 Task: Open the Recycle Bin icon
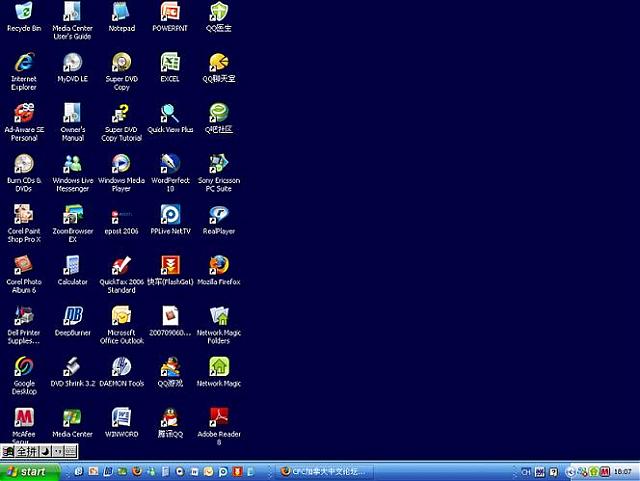[24, 11]
